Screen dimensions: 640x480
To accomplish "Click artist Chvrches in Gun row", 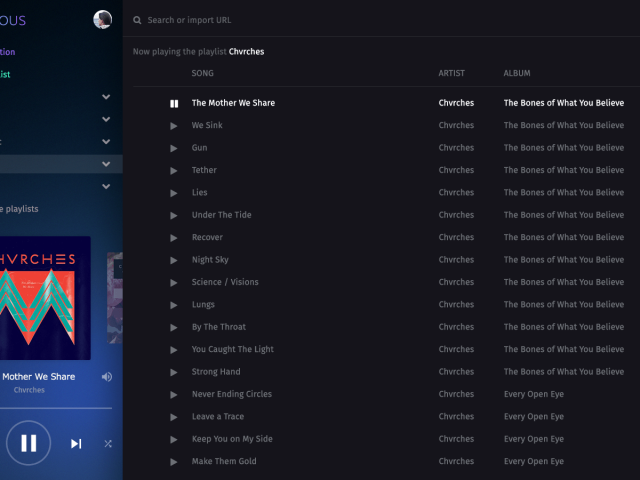I will coord(456,148).
